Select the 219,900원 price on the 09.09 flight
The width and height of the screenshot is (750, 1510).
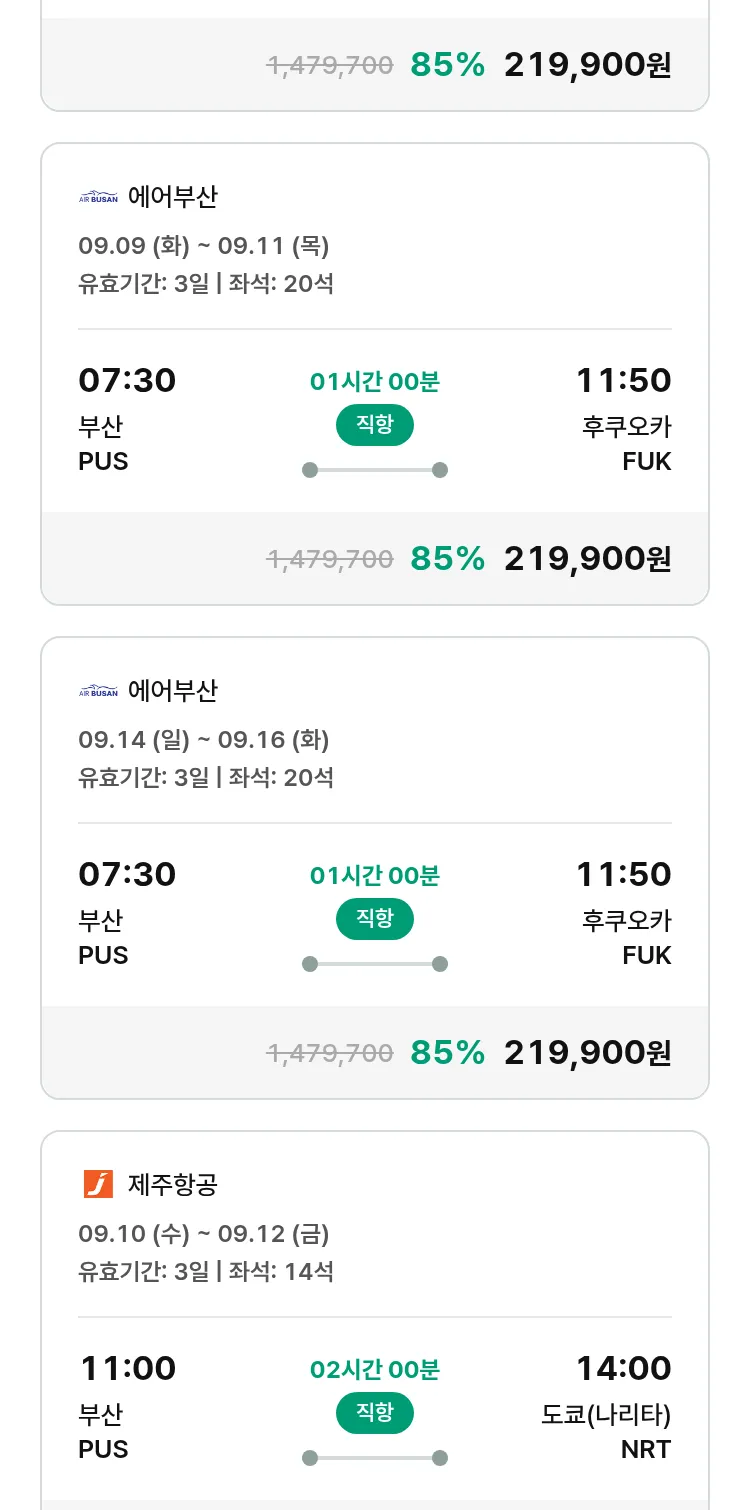[x=587, y=559]
